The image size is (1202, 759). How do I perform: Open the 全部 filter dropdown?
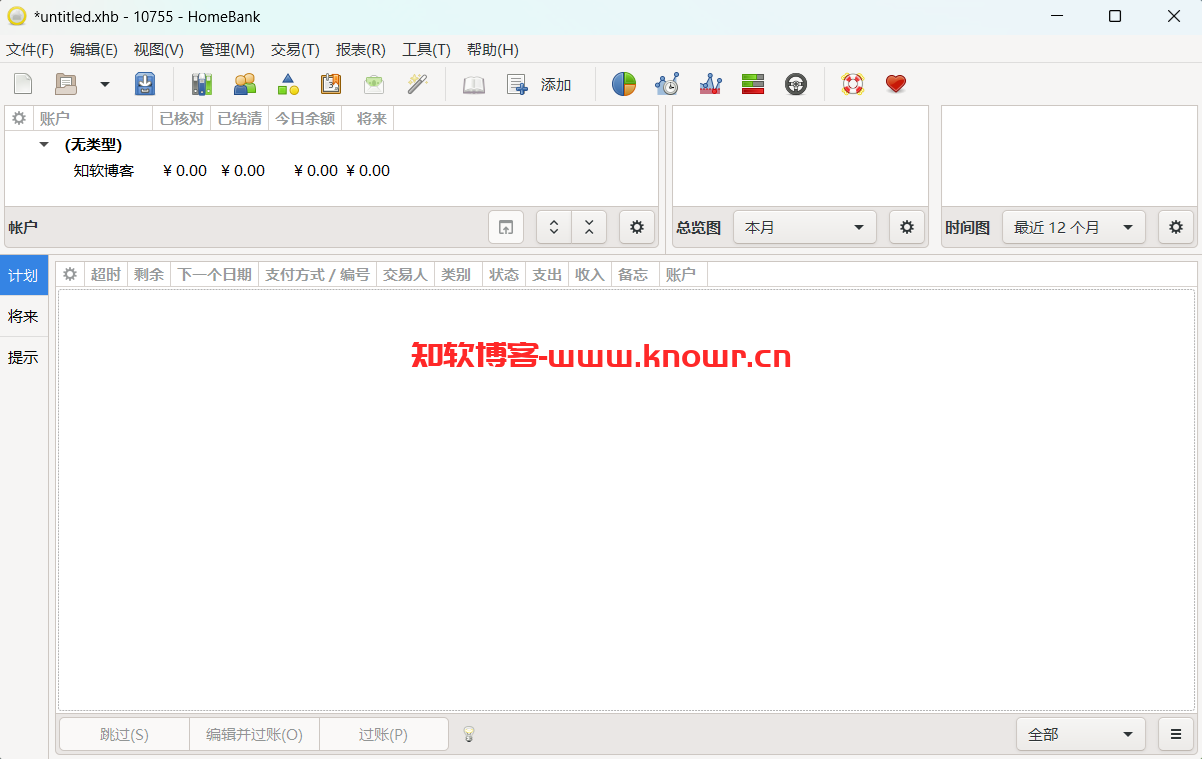point(1081,734)
